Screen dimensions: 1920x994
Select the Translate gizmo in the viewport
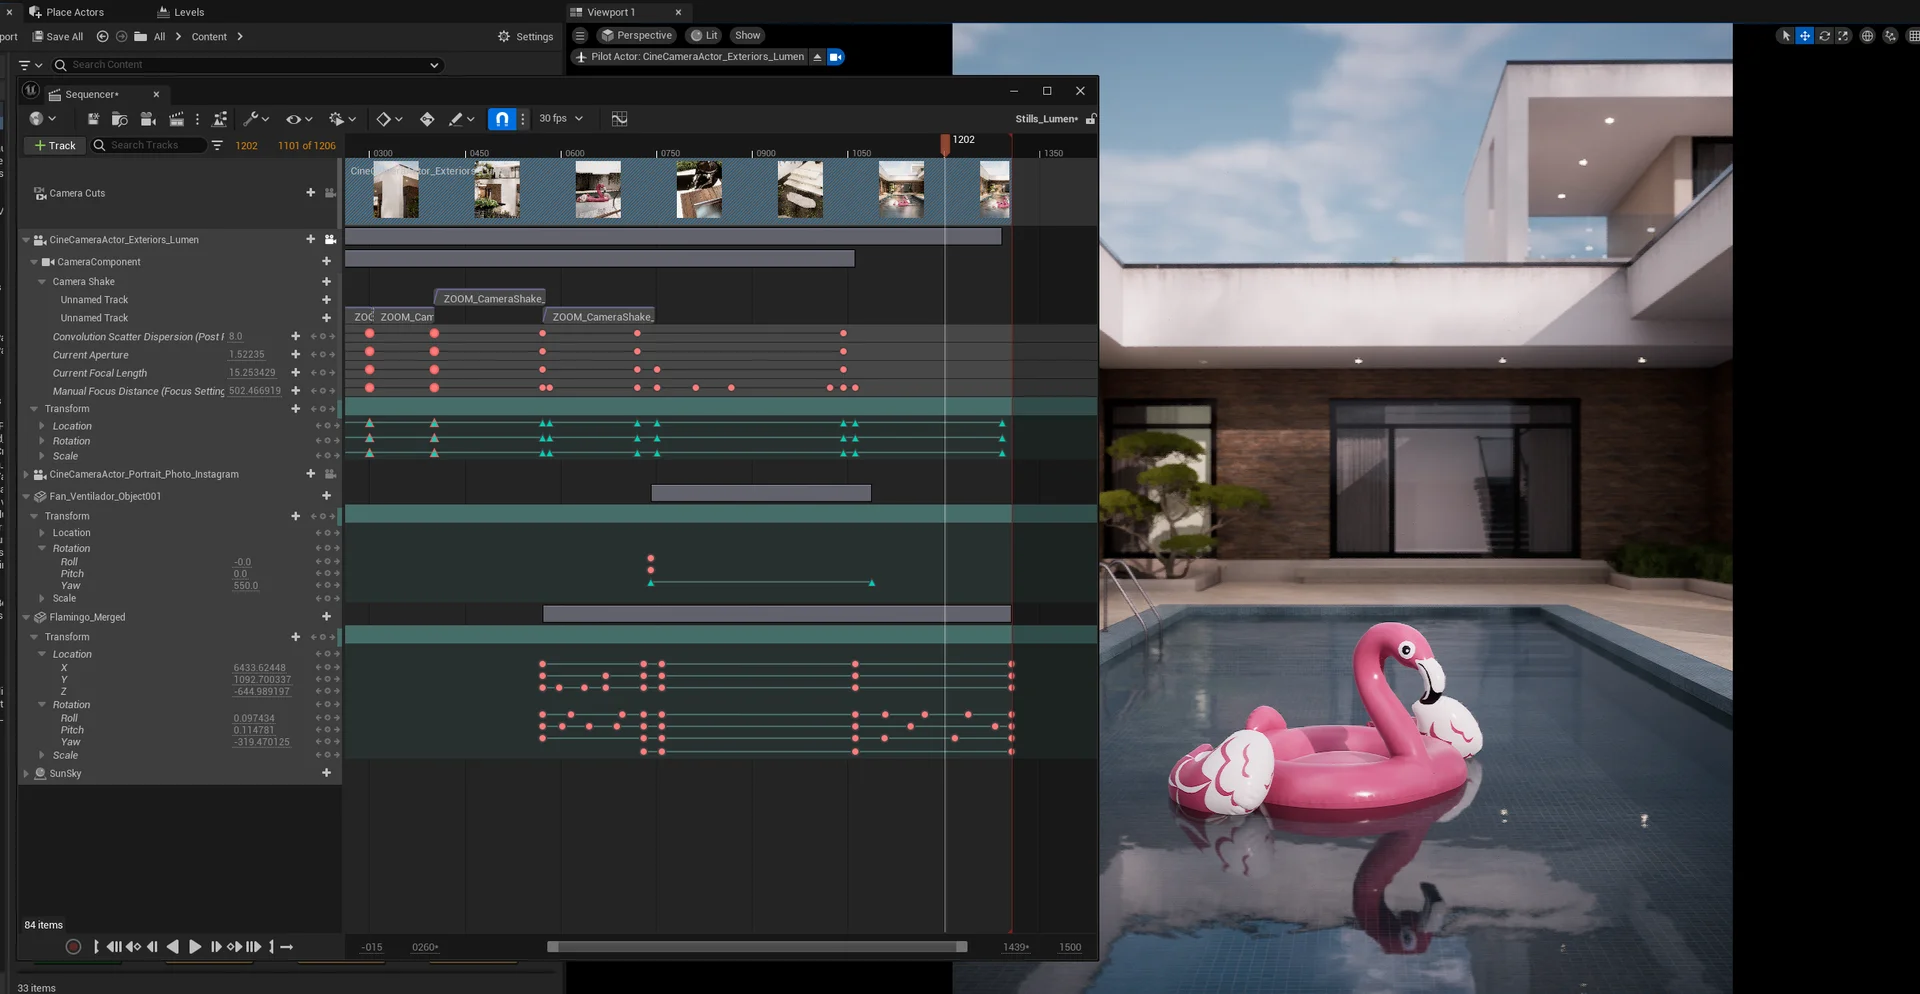1805,36
